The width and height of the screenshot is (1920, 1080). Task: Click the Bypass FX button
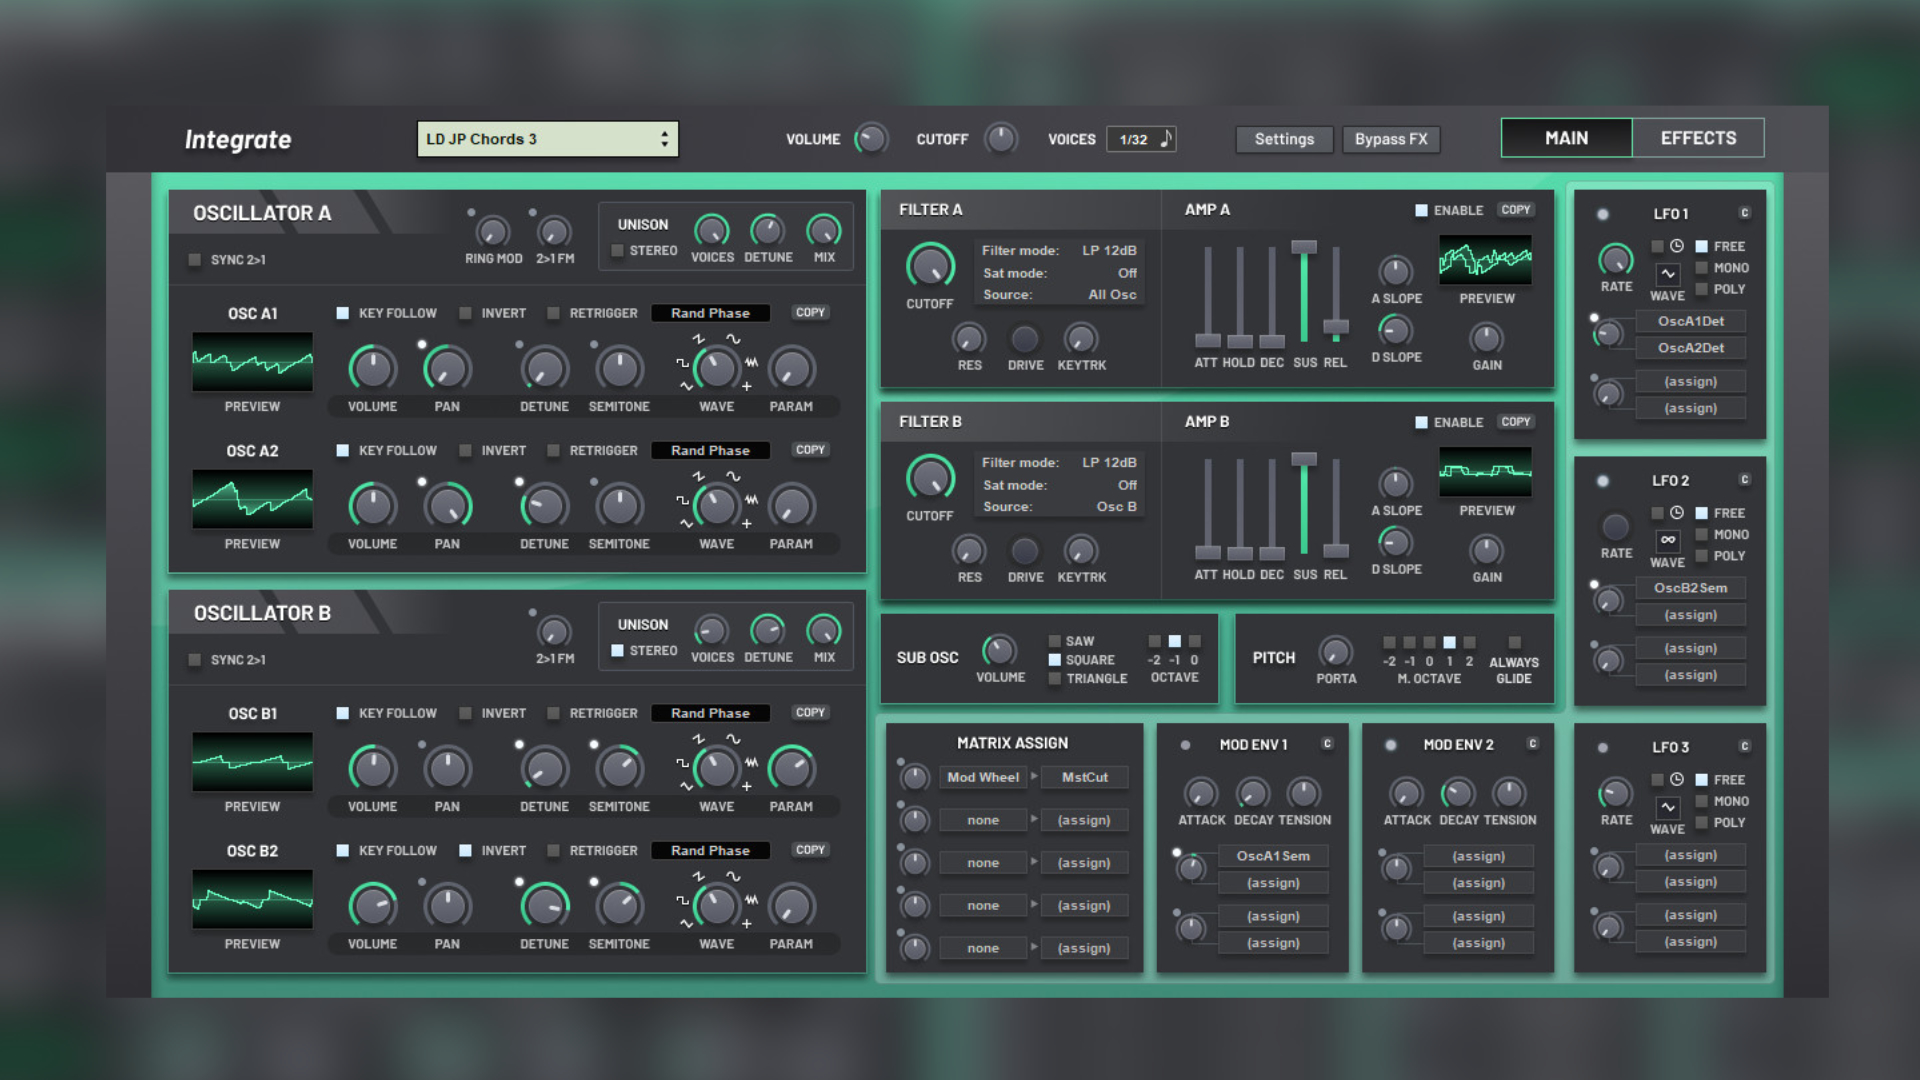point(1390,139)
